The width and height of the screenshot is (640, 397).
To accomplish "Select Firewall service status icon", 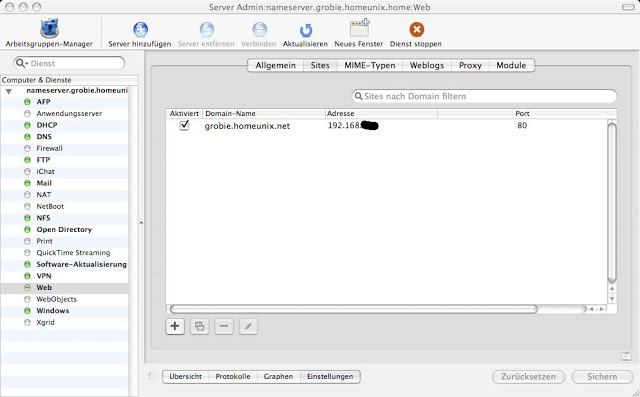I will [x=27, y=148].
